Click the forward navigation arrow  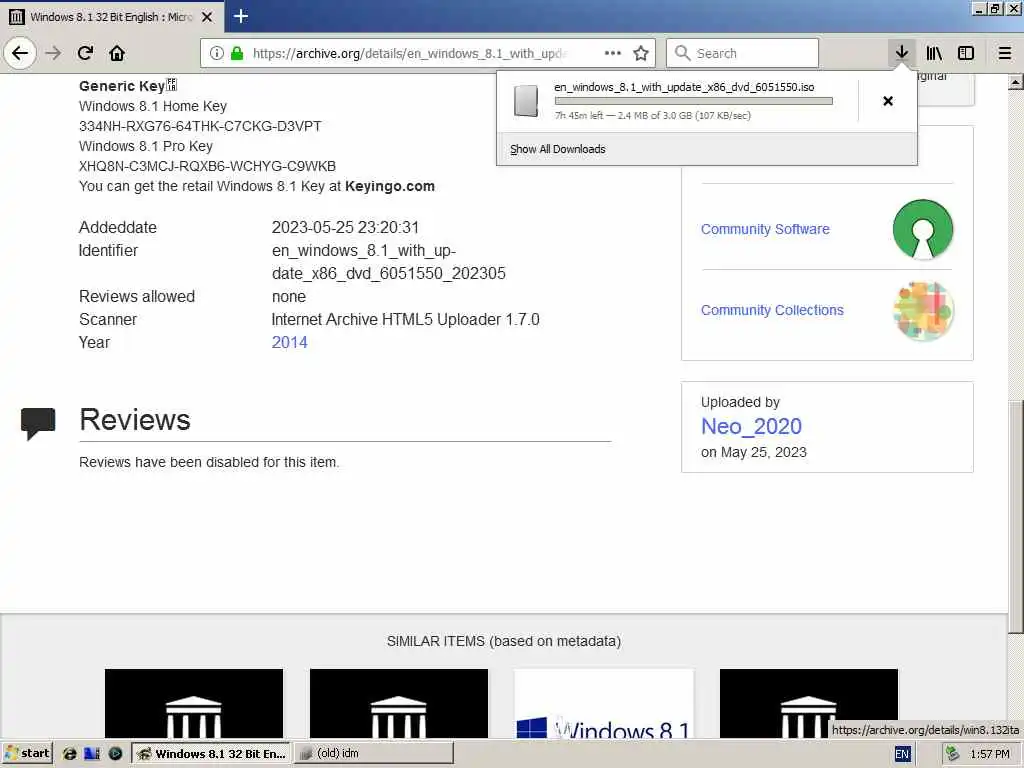54,53
